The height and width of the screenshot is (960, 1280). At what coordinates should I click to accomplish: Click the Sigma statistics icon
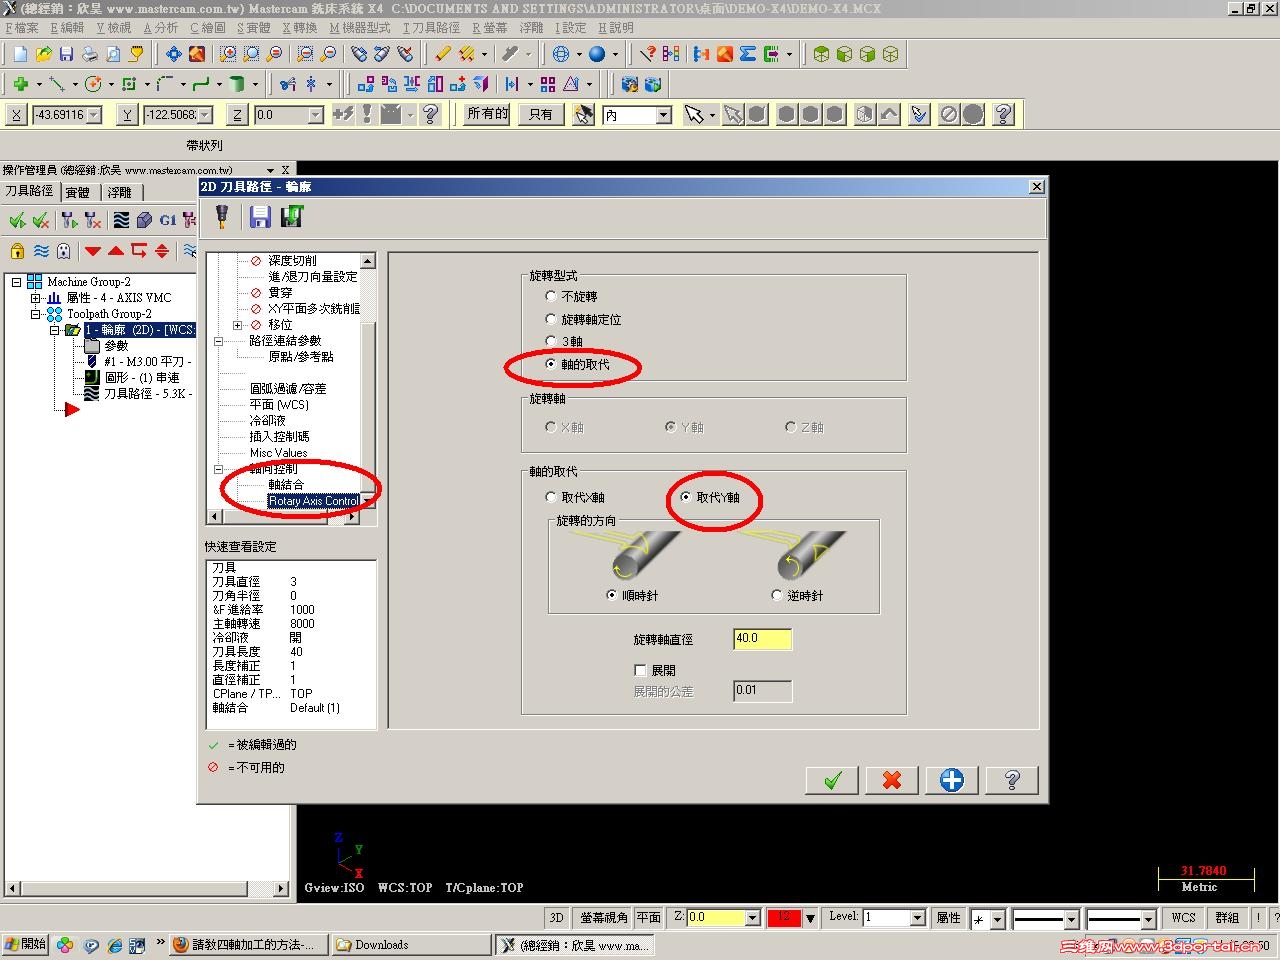(x=747, y=54)
